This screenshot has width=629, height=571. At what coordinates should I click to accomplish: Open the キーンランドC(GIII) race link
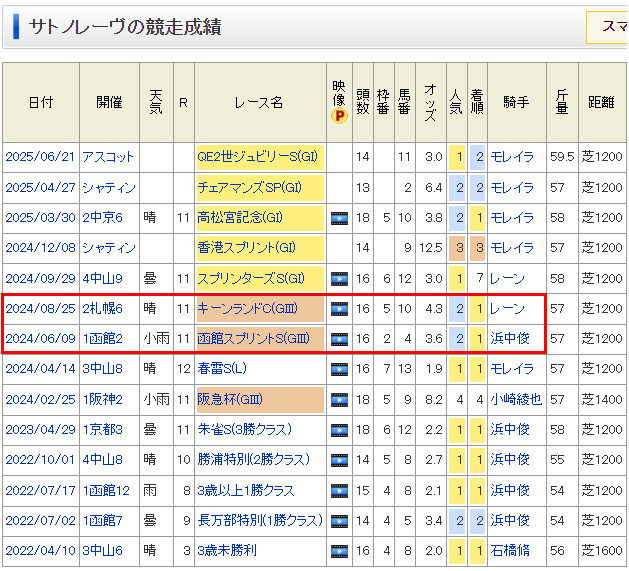click(x=248, y=308)
